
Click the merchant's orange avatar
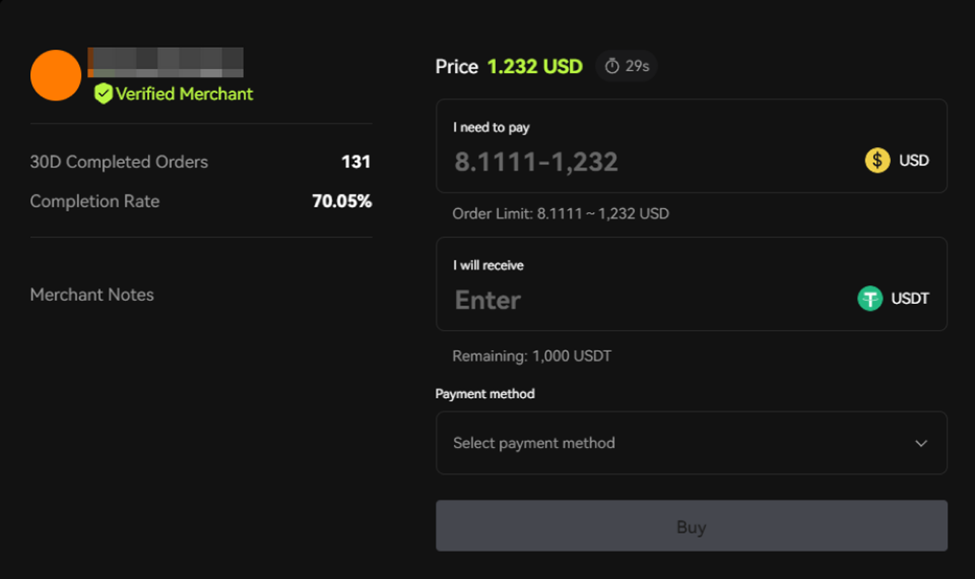[x=55, y=75]
